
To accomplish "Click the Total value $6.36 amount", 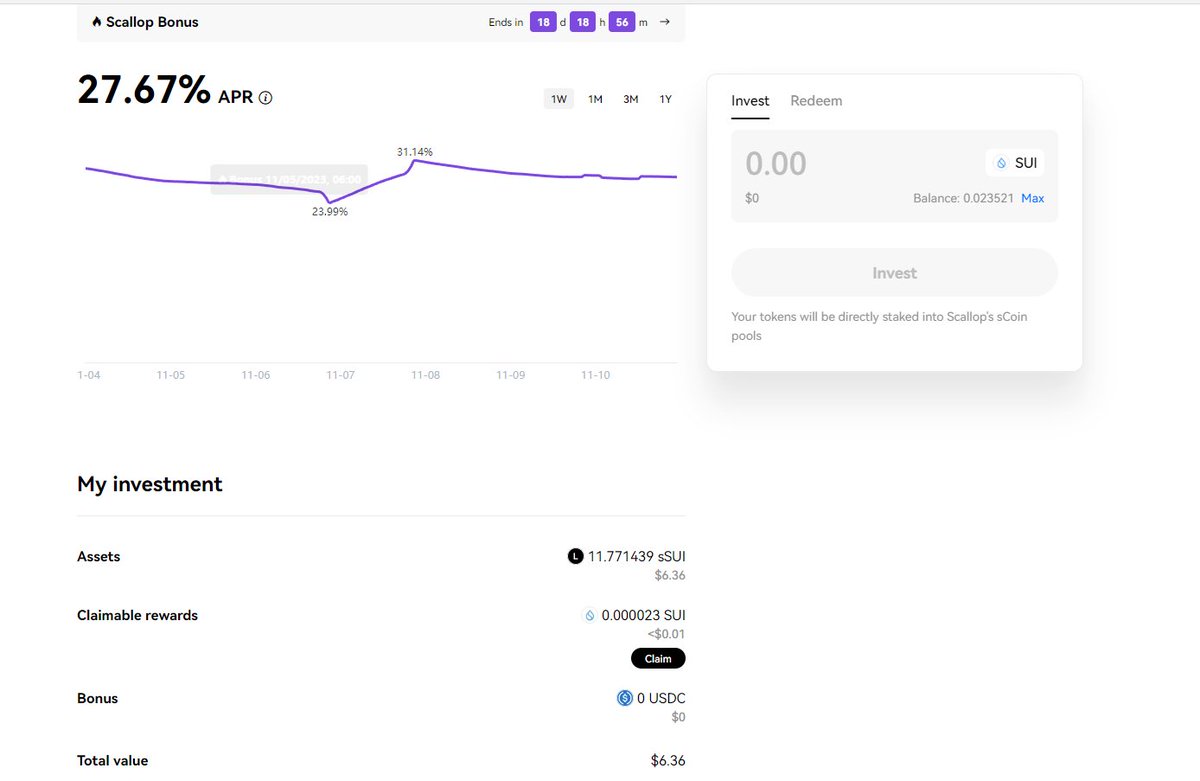I will point(668,761).
